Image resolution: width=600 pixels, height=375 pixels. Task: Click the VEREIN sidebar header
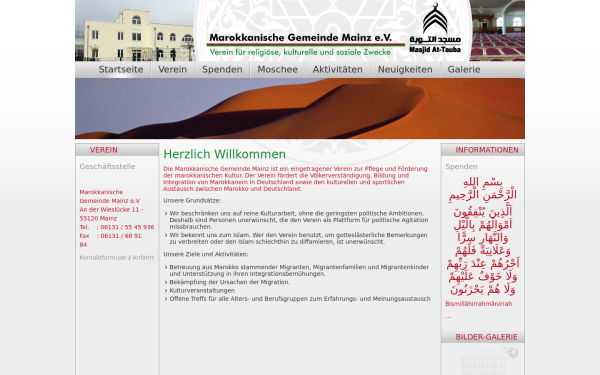[x=117, y=150]
